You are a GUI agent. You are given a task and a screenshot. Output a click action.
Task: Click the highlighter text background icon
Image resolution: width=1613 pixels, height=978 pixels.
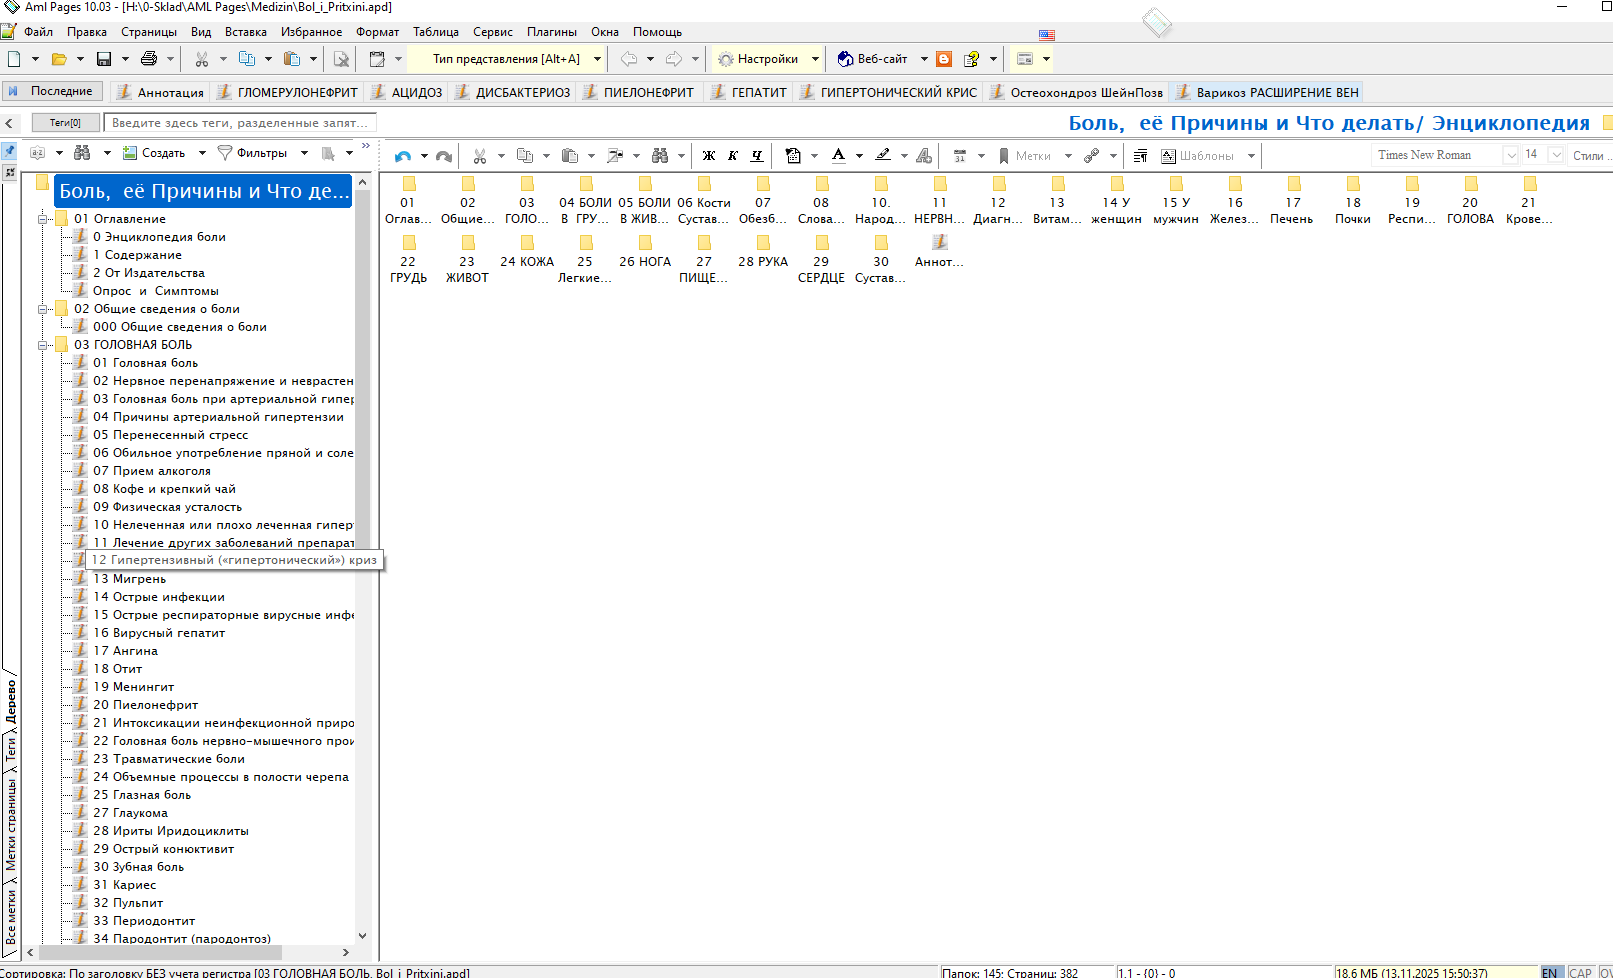pos(882,155)
